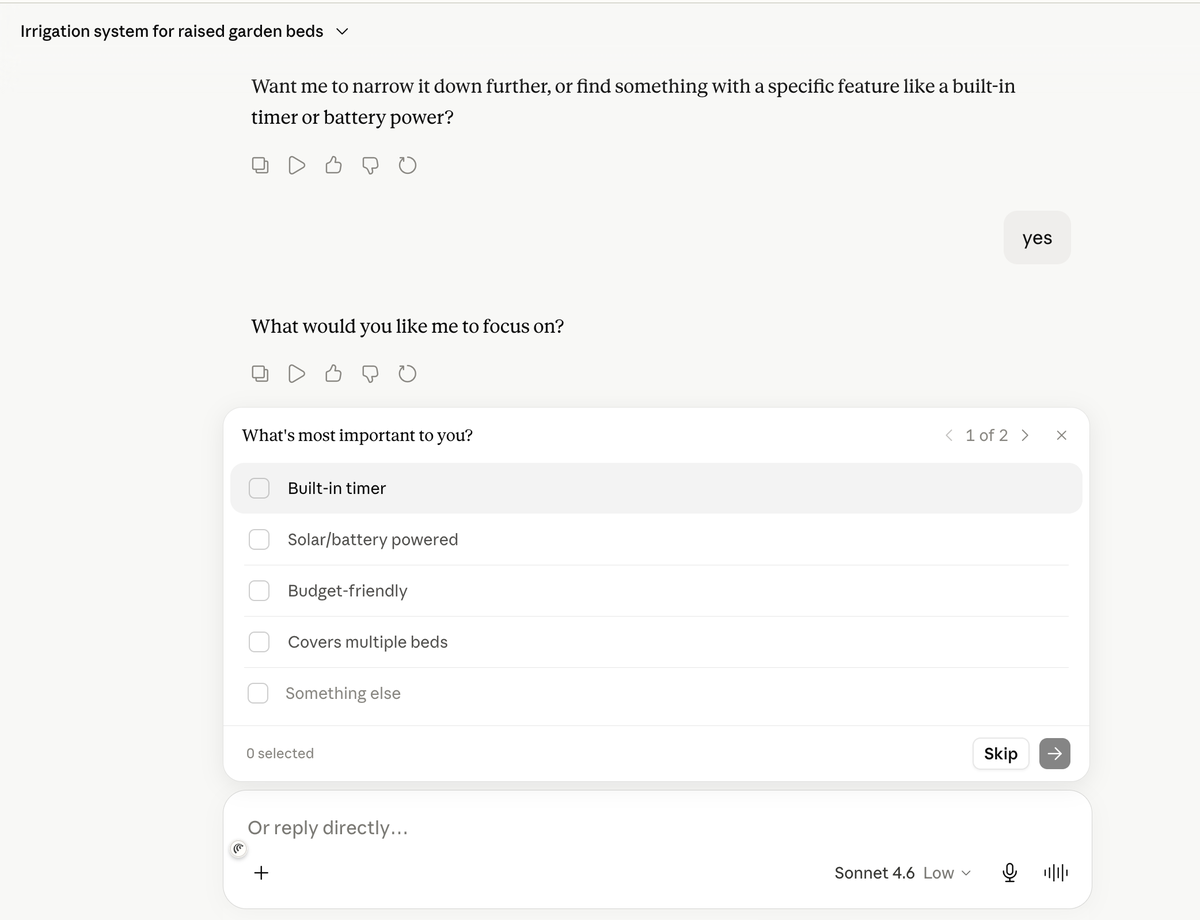Retry the response about built-in timer
Viewport: 1200px width, 920px height.
407,165
